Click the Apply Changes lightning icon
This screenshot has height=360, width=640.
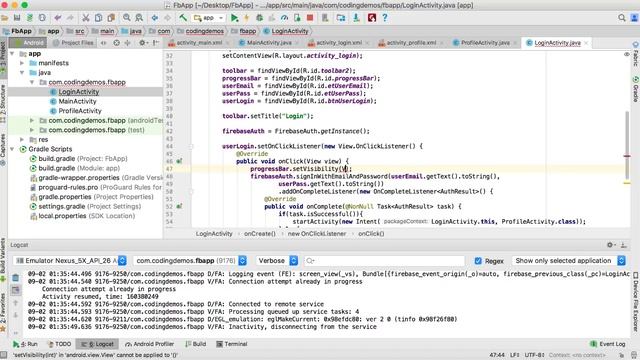point(247,18)
